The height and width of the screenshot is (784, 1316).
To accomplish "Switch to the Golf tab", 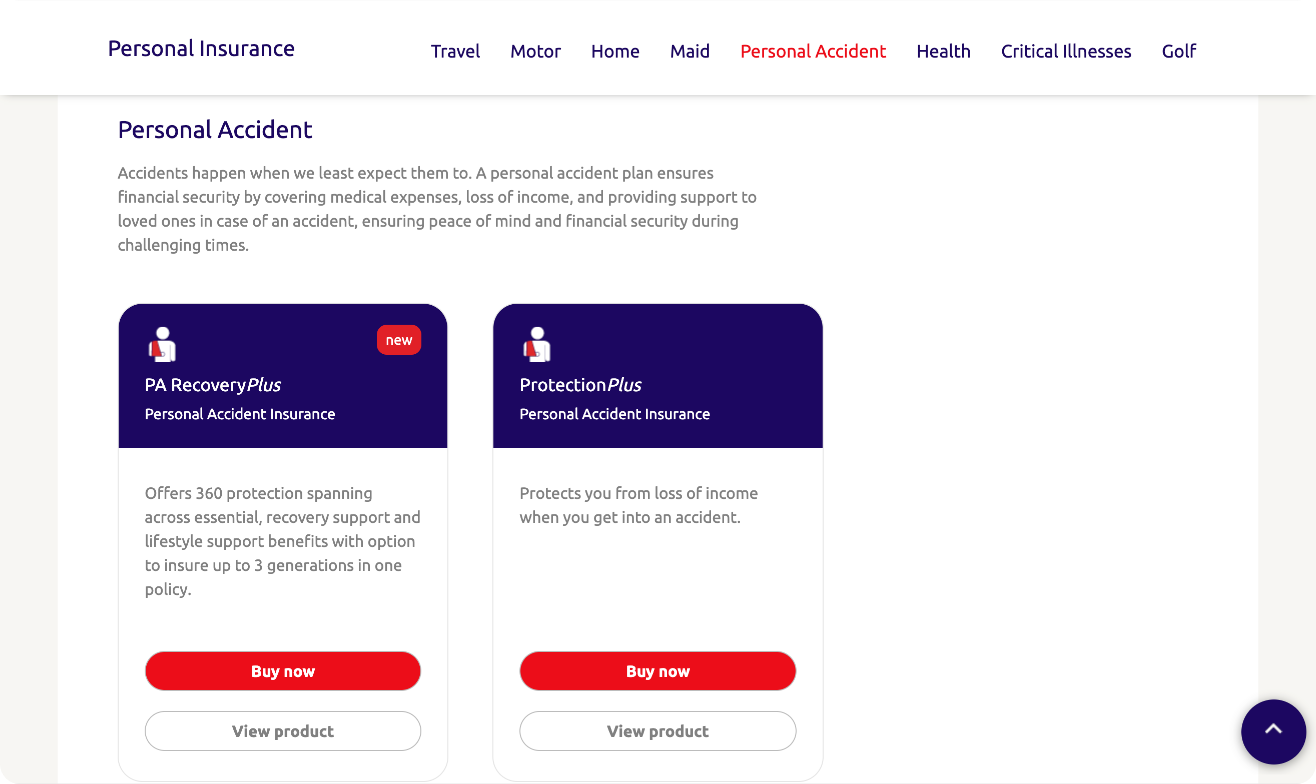I will 1179,51.
